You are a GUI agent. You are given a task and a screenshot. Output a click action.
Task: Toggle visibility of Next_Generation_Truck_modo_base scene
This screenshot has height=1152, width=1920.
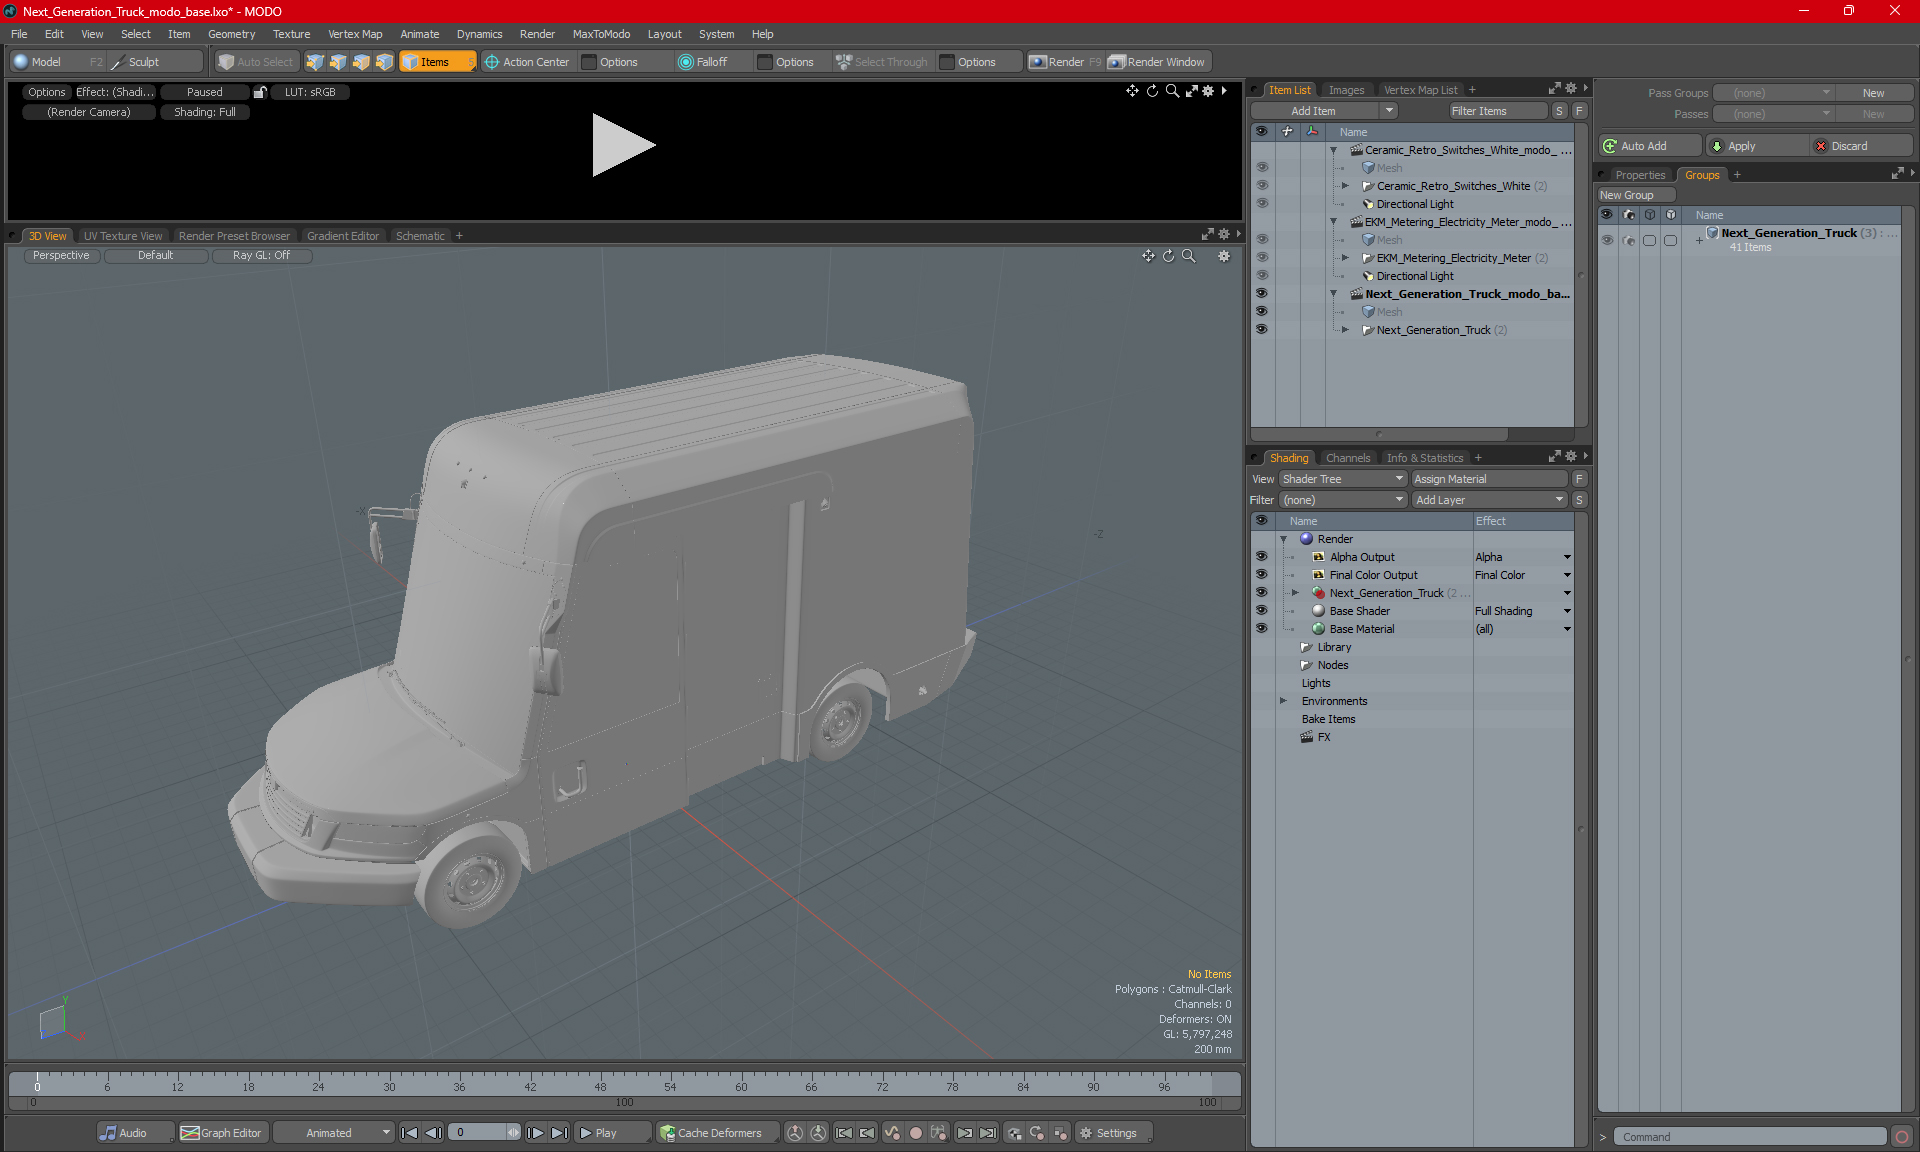point(1262,294)
